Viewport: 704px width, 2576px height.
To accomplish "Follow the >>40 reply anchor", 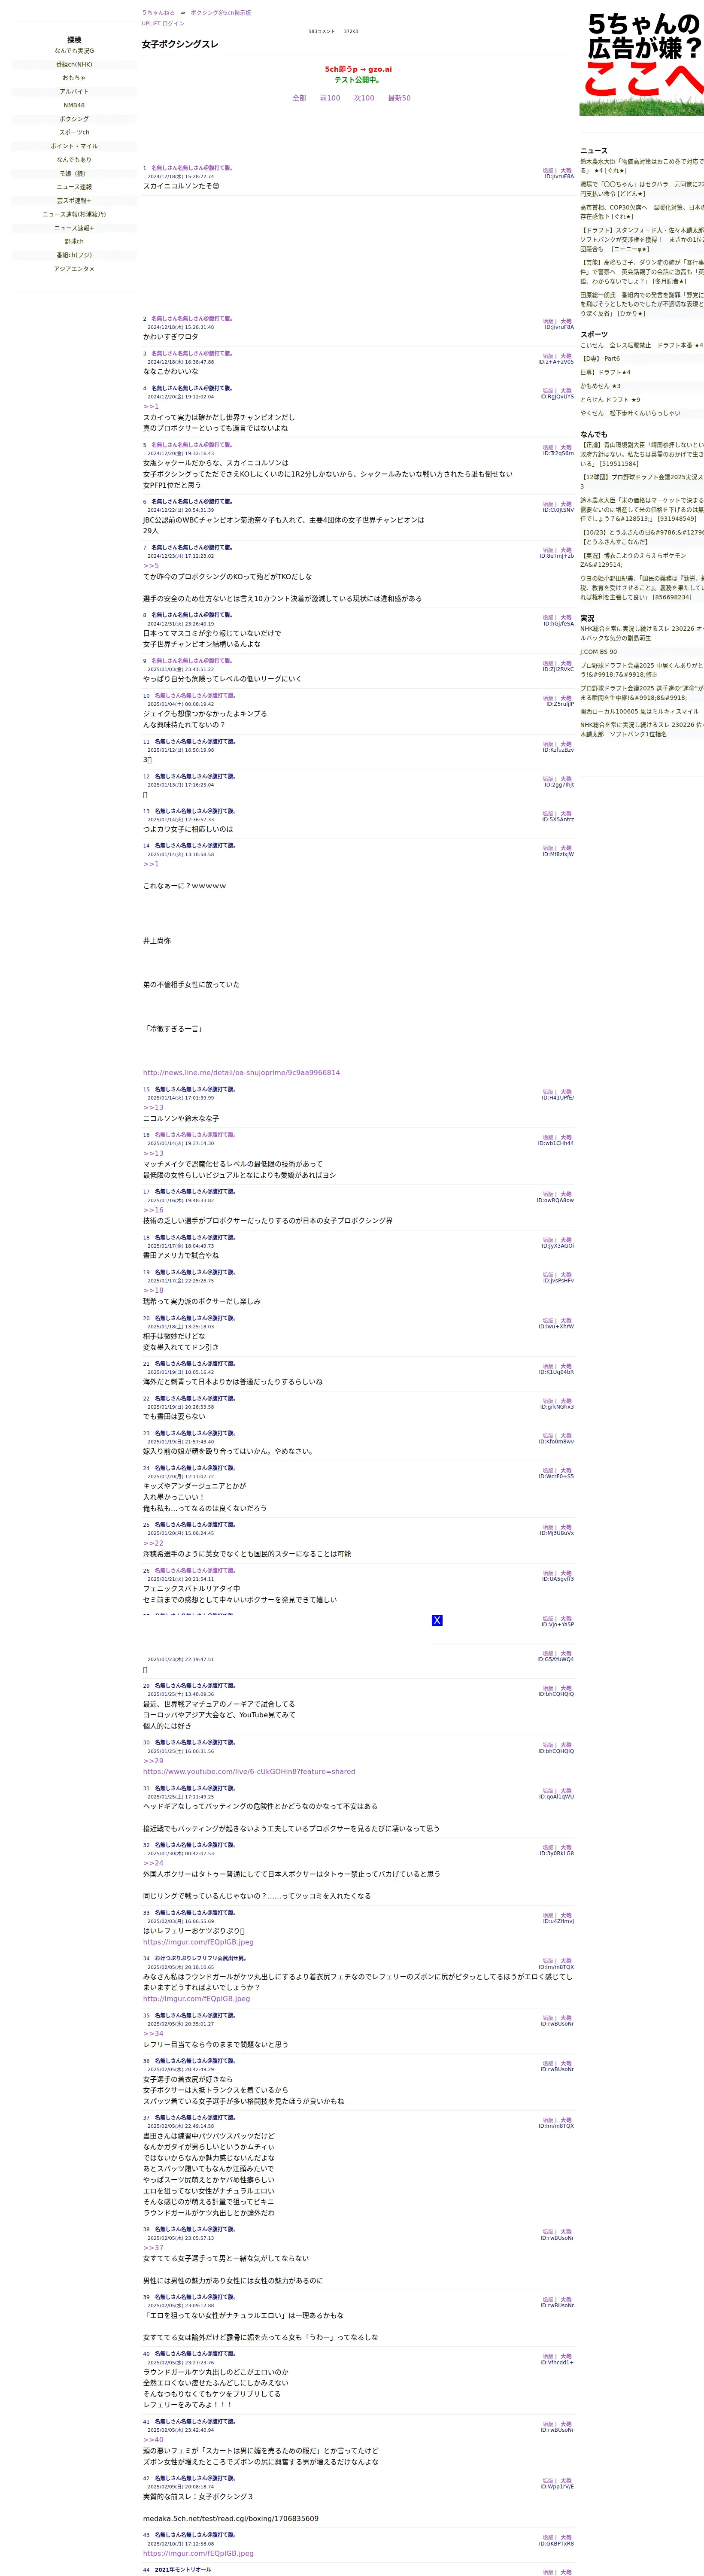I will (153, 2440).
